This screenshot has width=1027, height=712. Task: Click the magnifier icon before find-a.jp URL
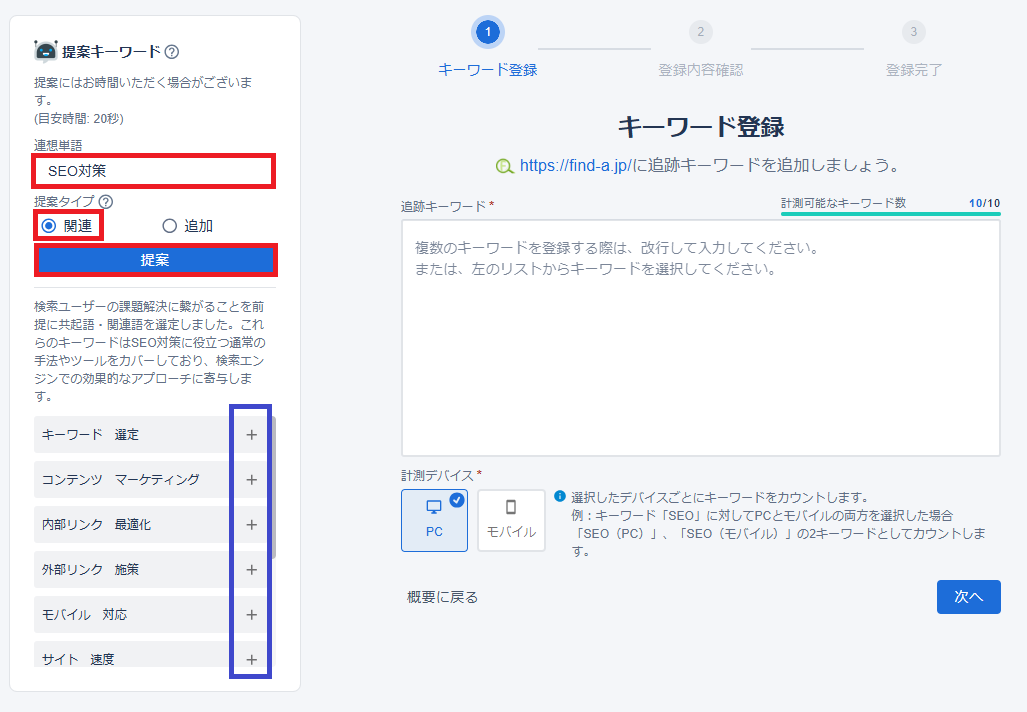coord(504,166)
